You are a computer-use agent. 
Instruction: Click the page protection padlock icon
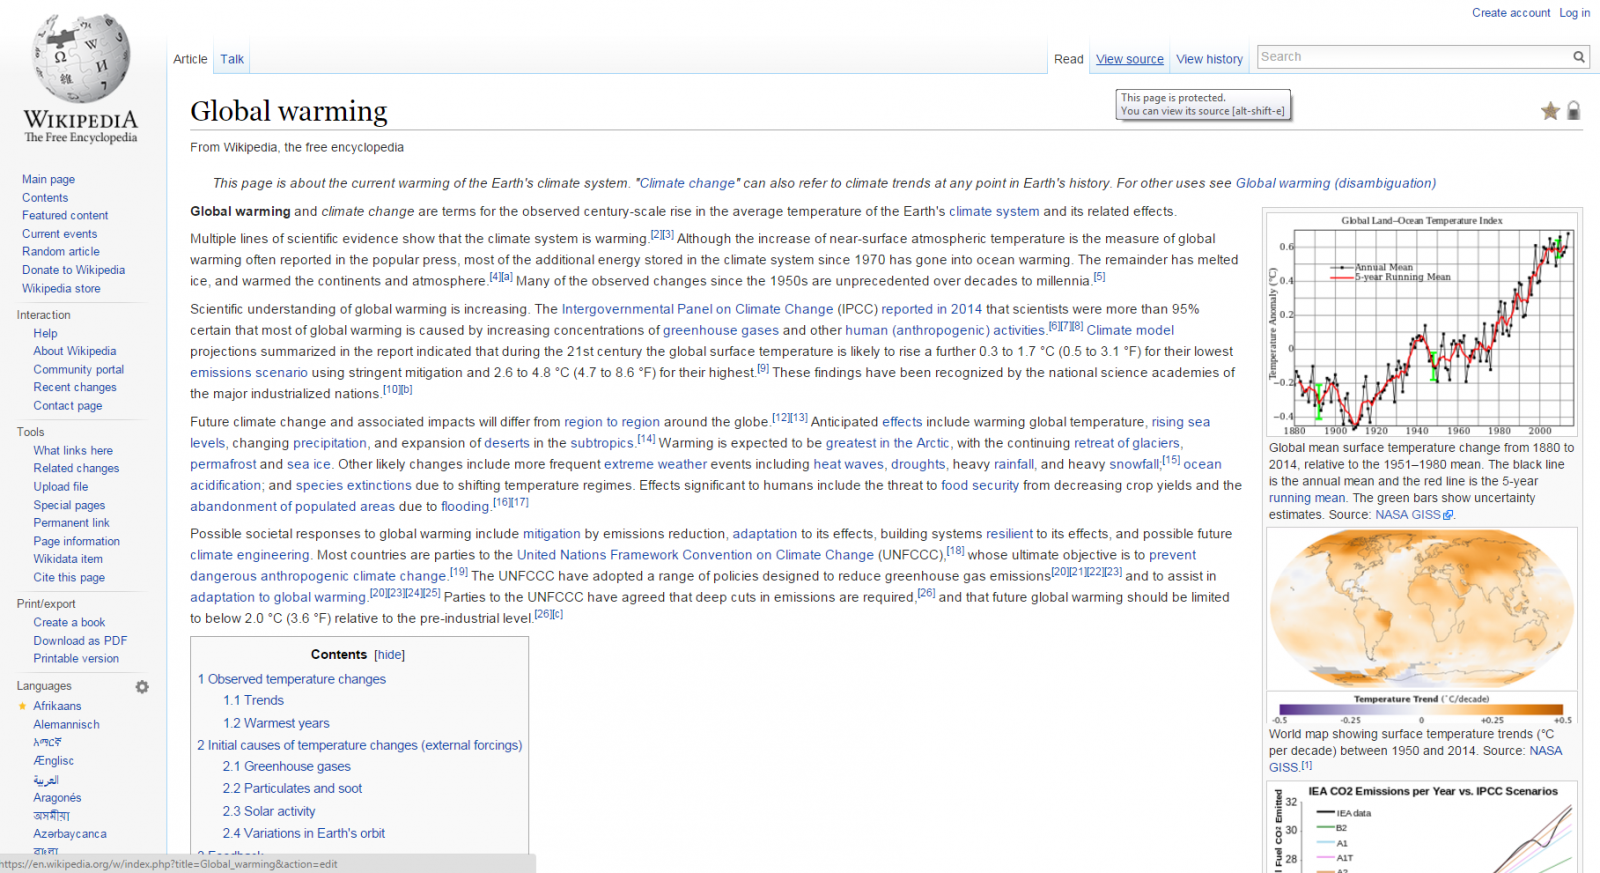point(1573,111)
